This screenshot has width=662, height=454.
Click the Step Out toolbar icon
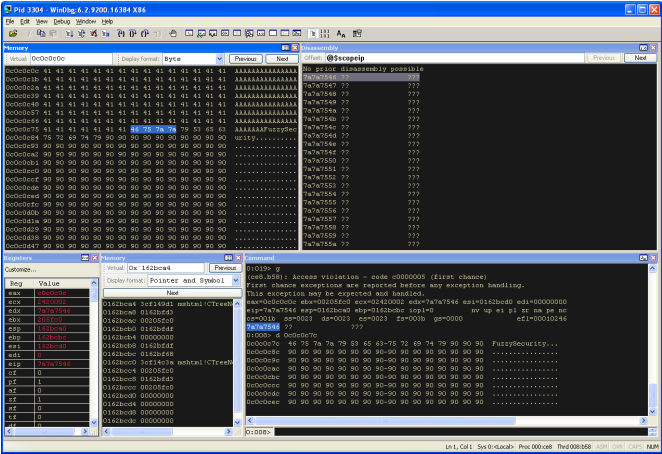[144, 33]
